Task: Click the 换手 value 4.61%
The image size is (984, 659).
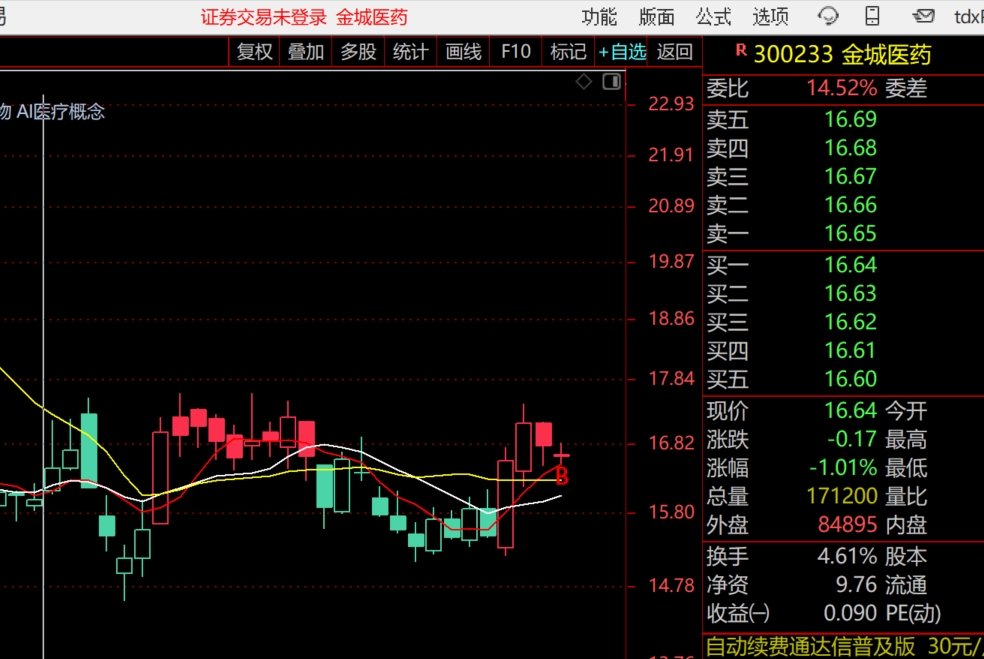Action: pos(847,556)
